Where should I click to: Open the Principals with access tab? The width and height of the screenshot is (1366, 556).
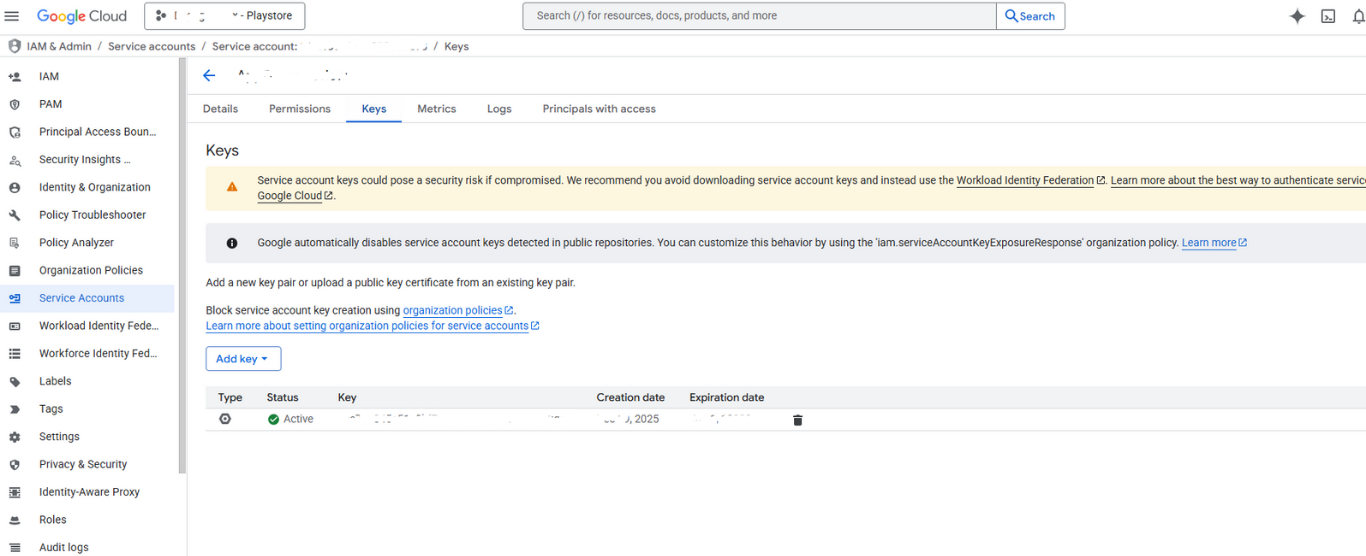(x=599, y=109)
